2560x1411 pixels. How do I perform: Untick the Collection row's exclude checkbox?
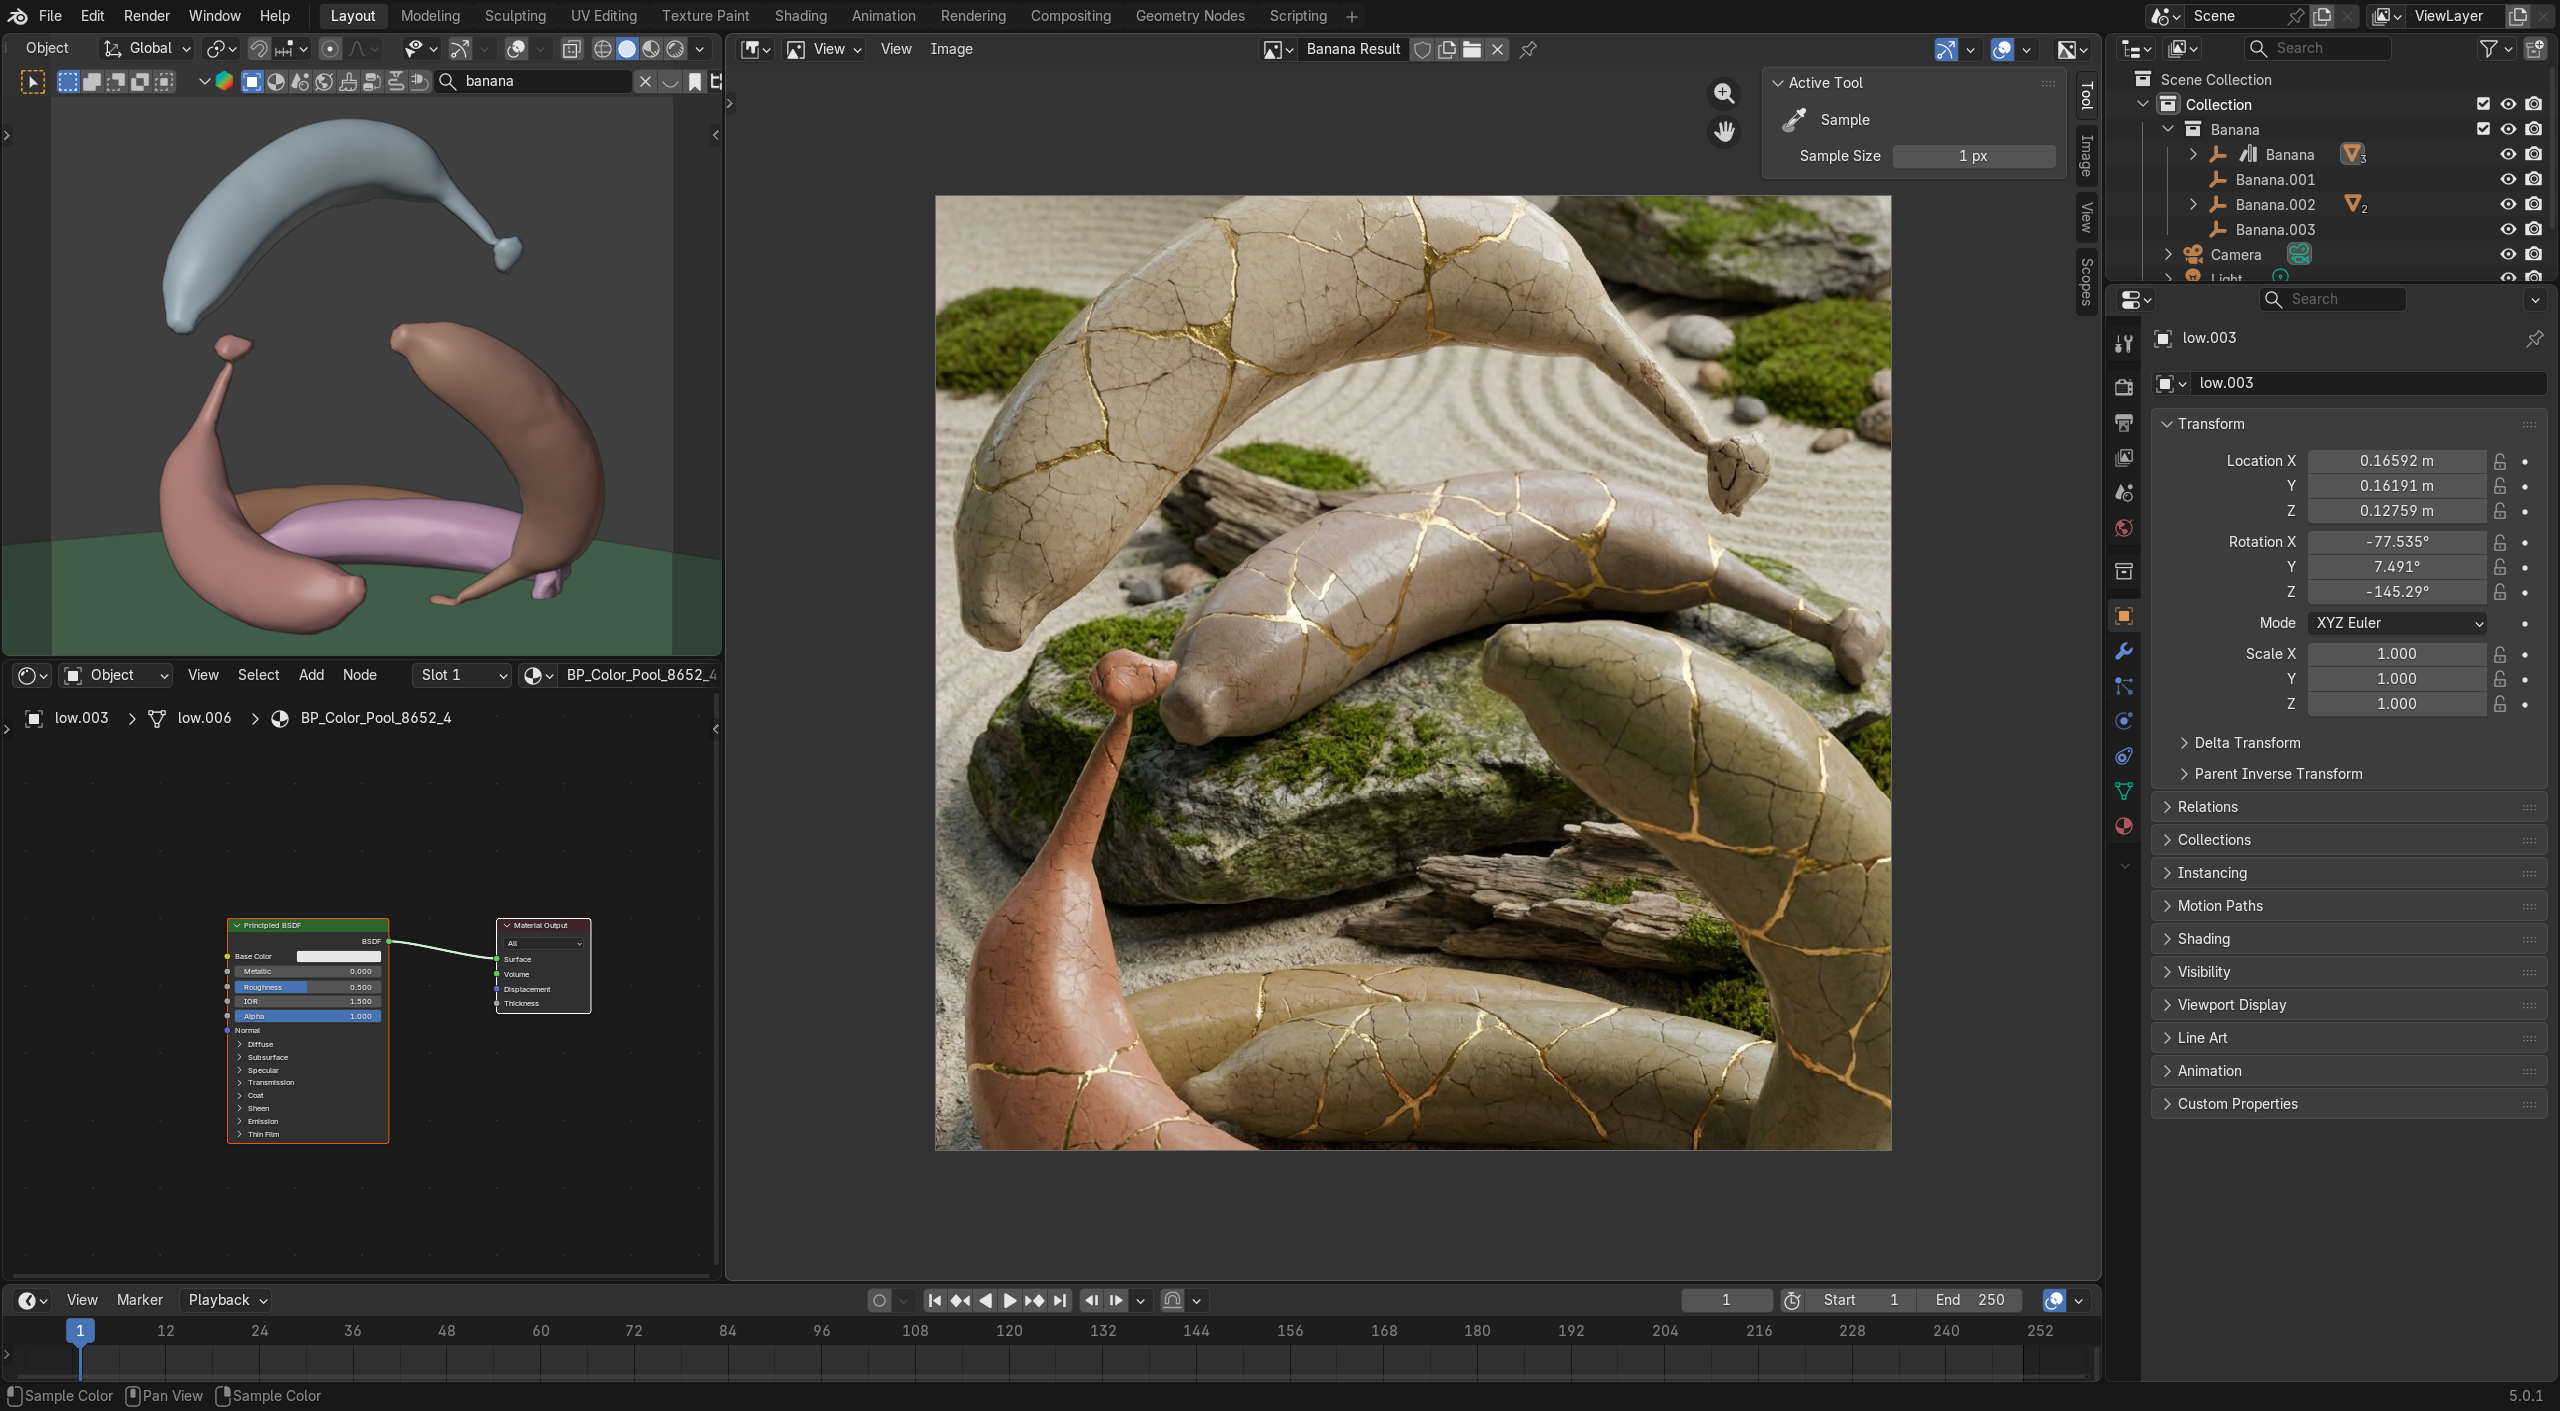2483,104
